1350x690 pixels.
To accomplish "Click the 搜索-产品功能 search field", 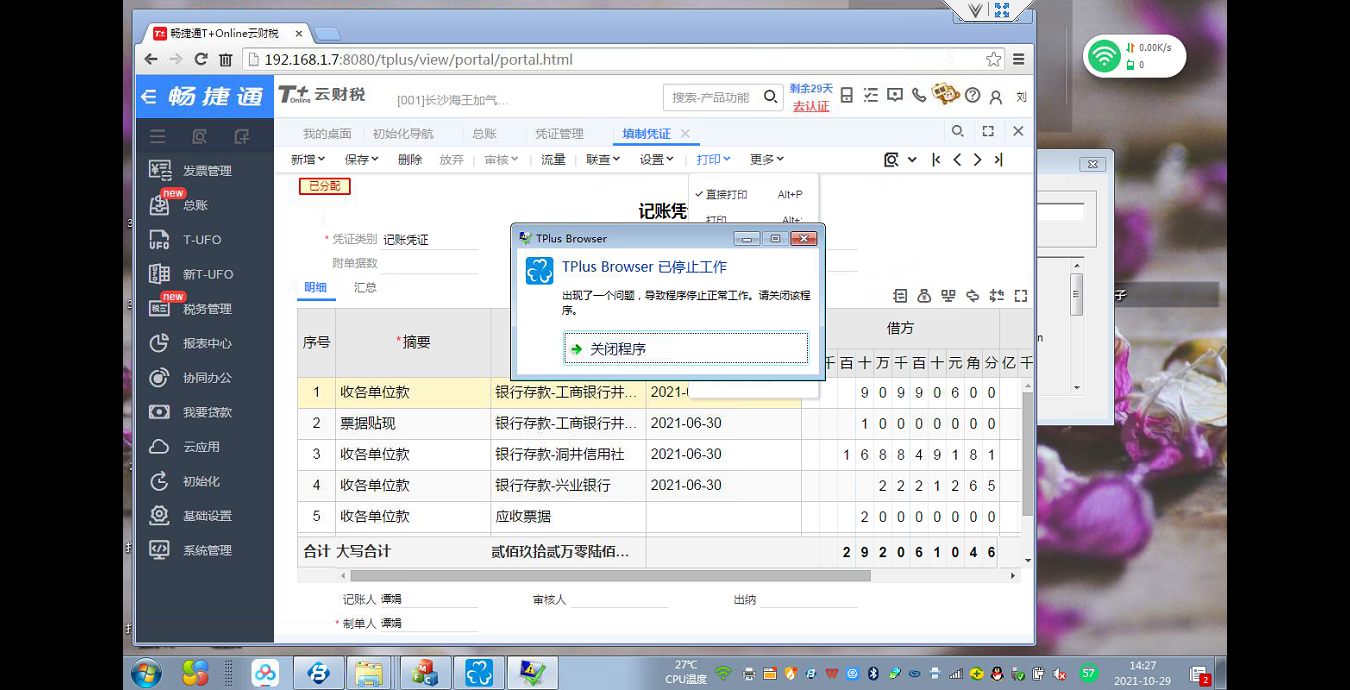I will (712, 97).
